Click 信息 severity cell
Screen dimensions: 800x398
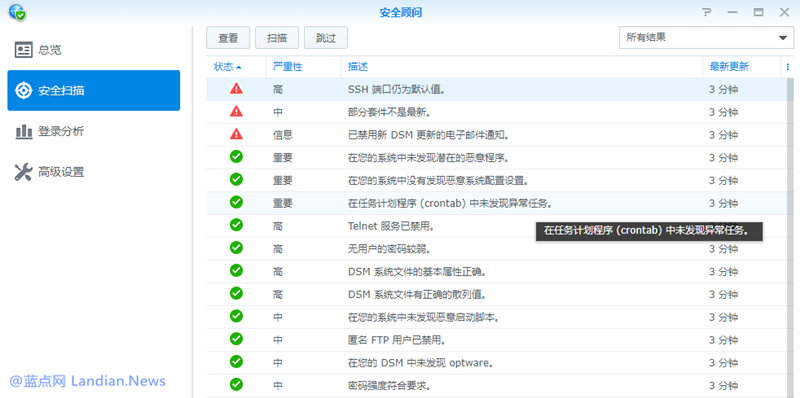[x=283, y=135]
